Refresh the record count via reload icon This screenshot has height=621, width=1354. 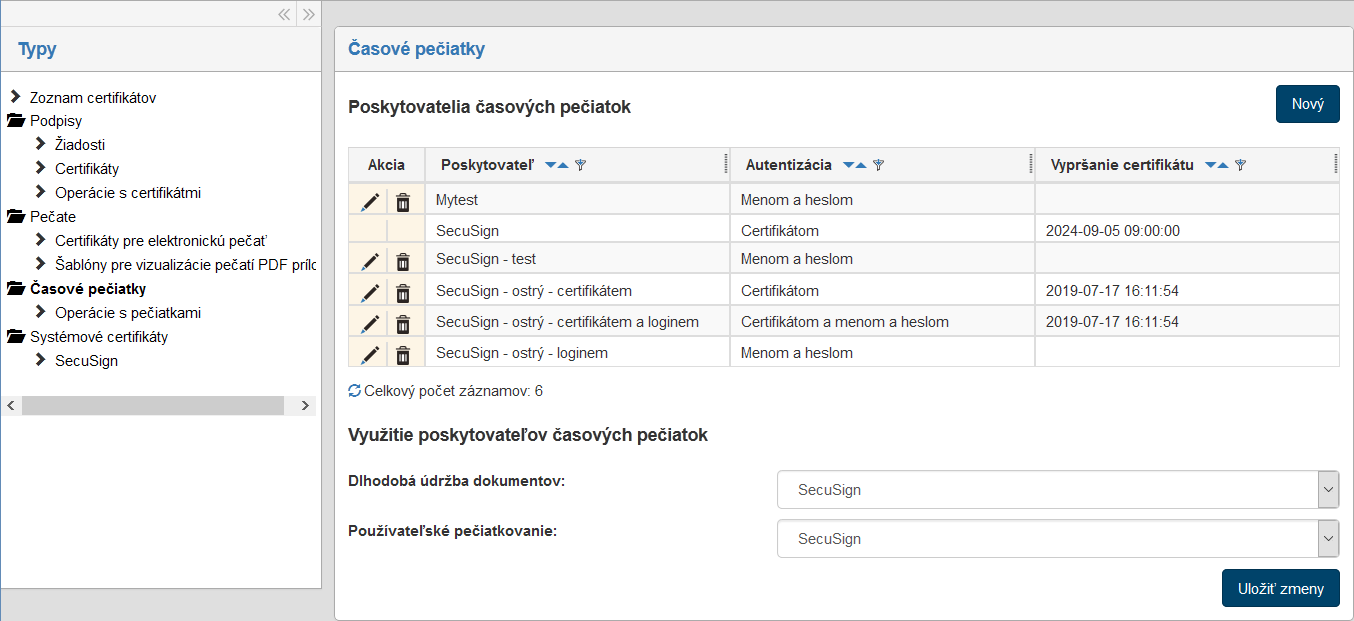[x=354, y=391]
